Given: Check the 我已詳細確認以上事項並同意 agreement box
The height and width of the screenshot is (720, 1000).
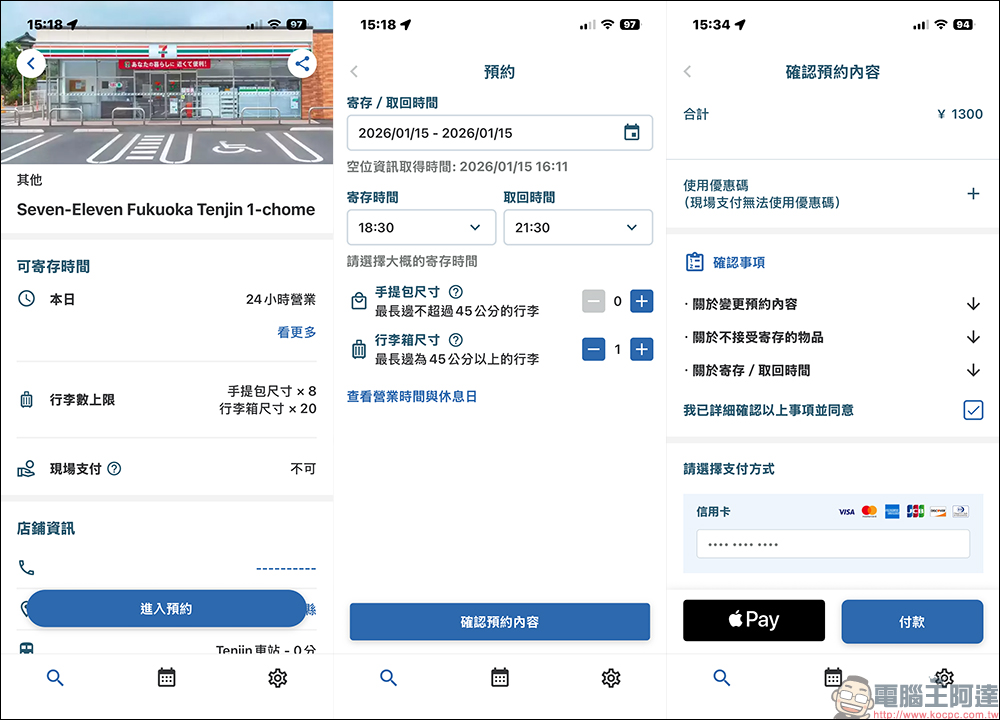Looking at the screenshot, I should [x=972, y=409].
